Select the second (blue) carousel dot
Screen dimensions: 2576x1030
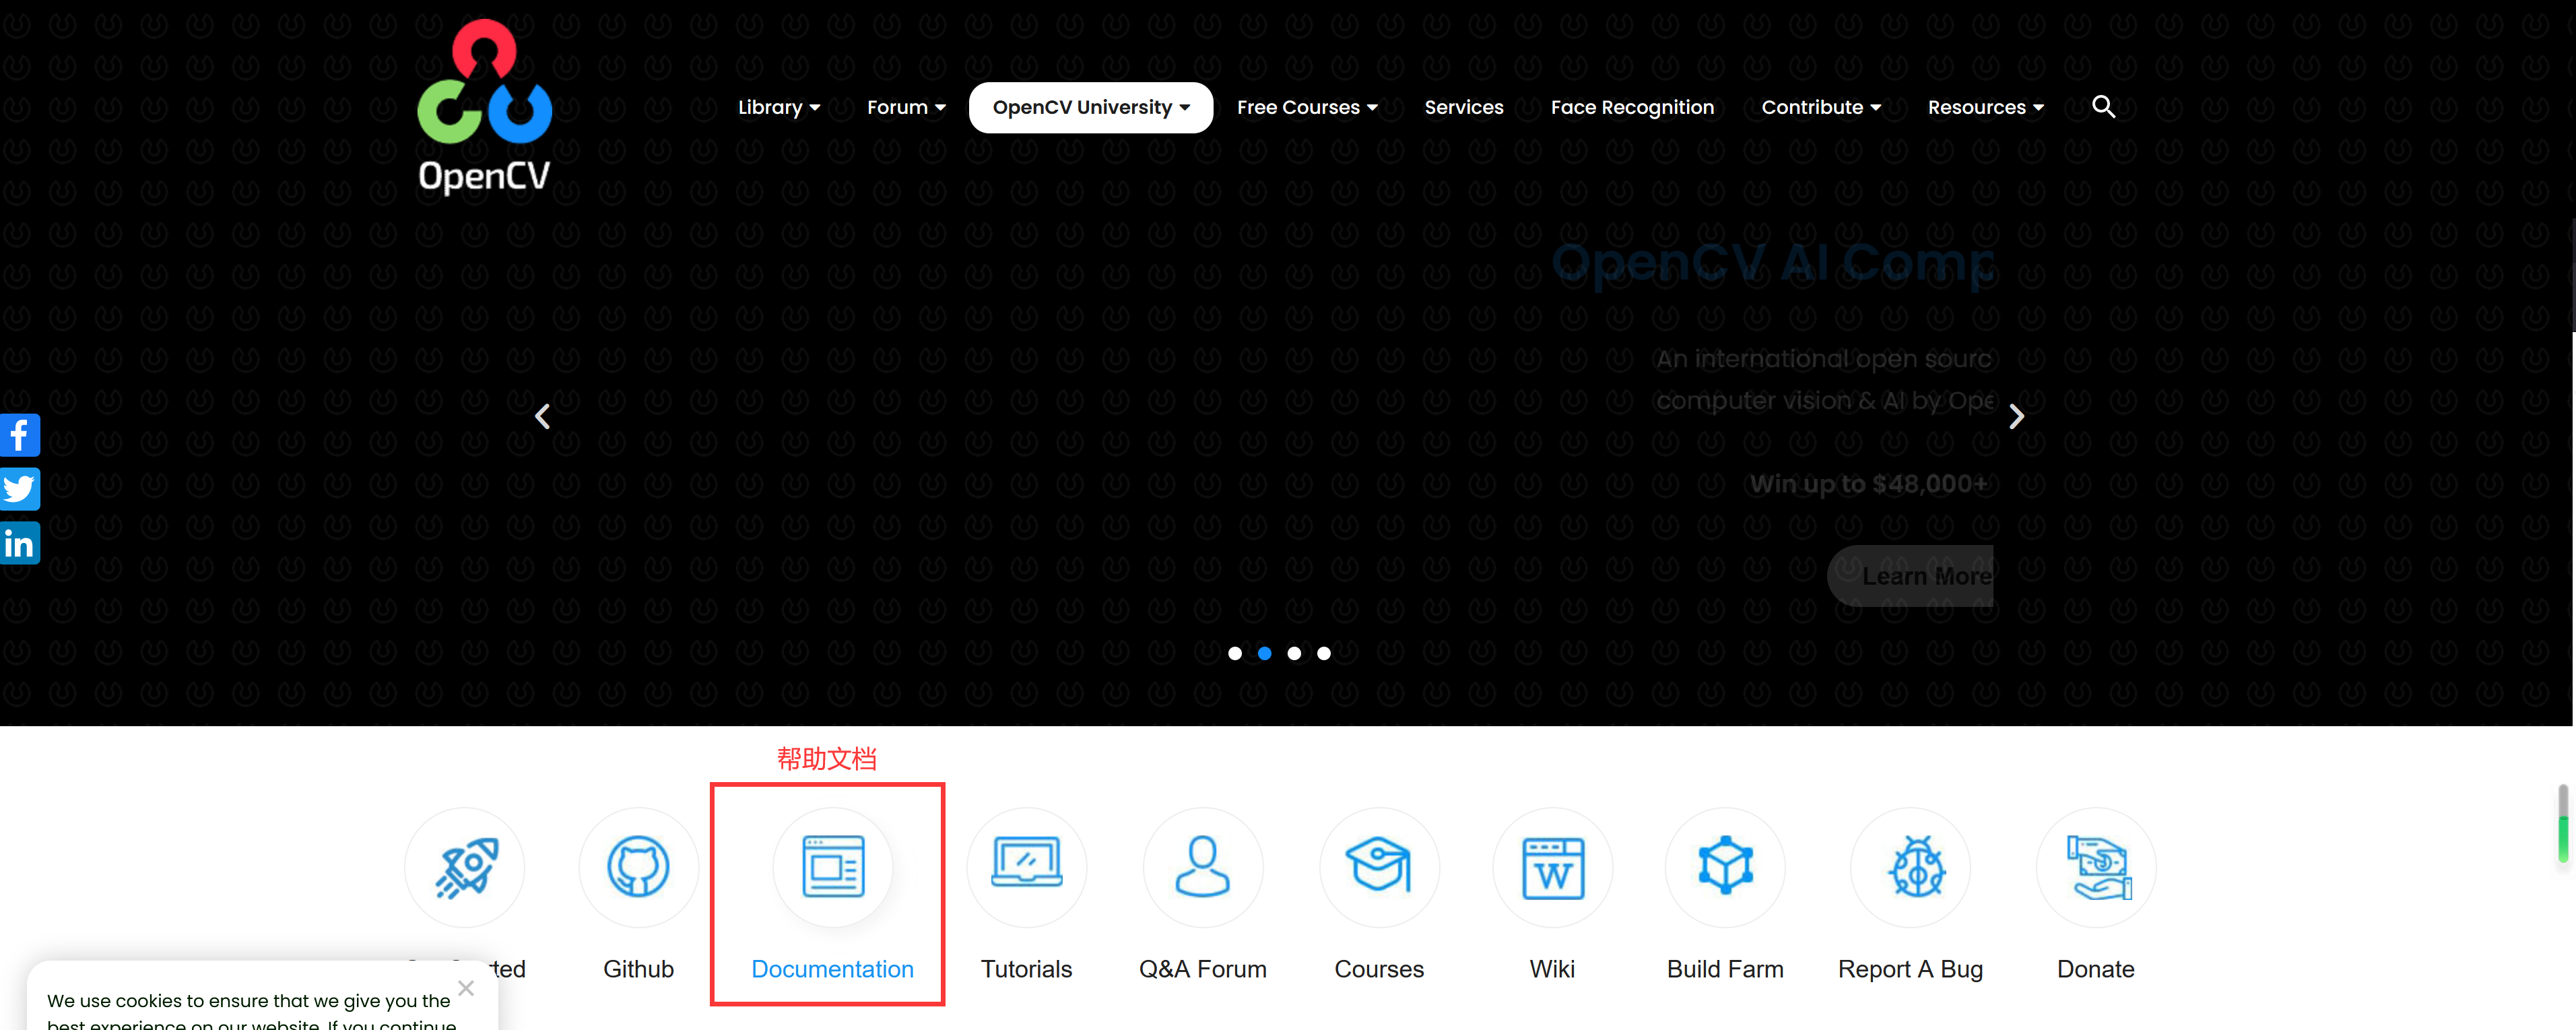pyautogui.click(x=1264, y=653)
